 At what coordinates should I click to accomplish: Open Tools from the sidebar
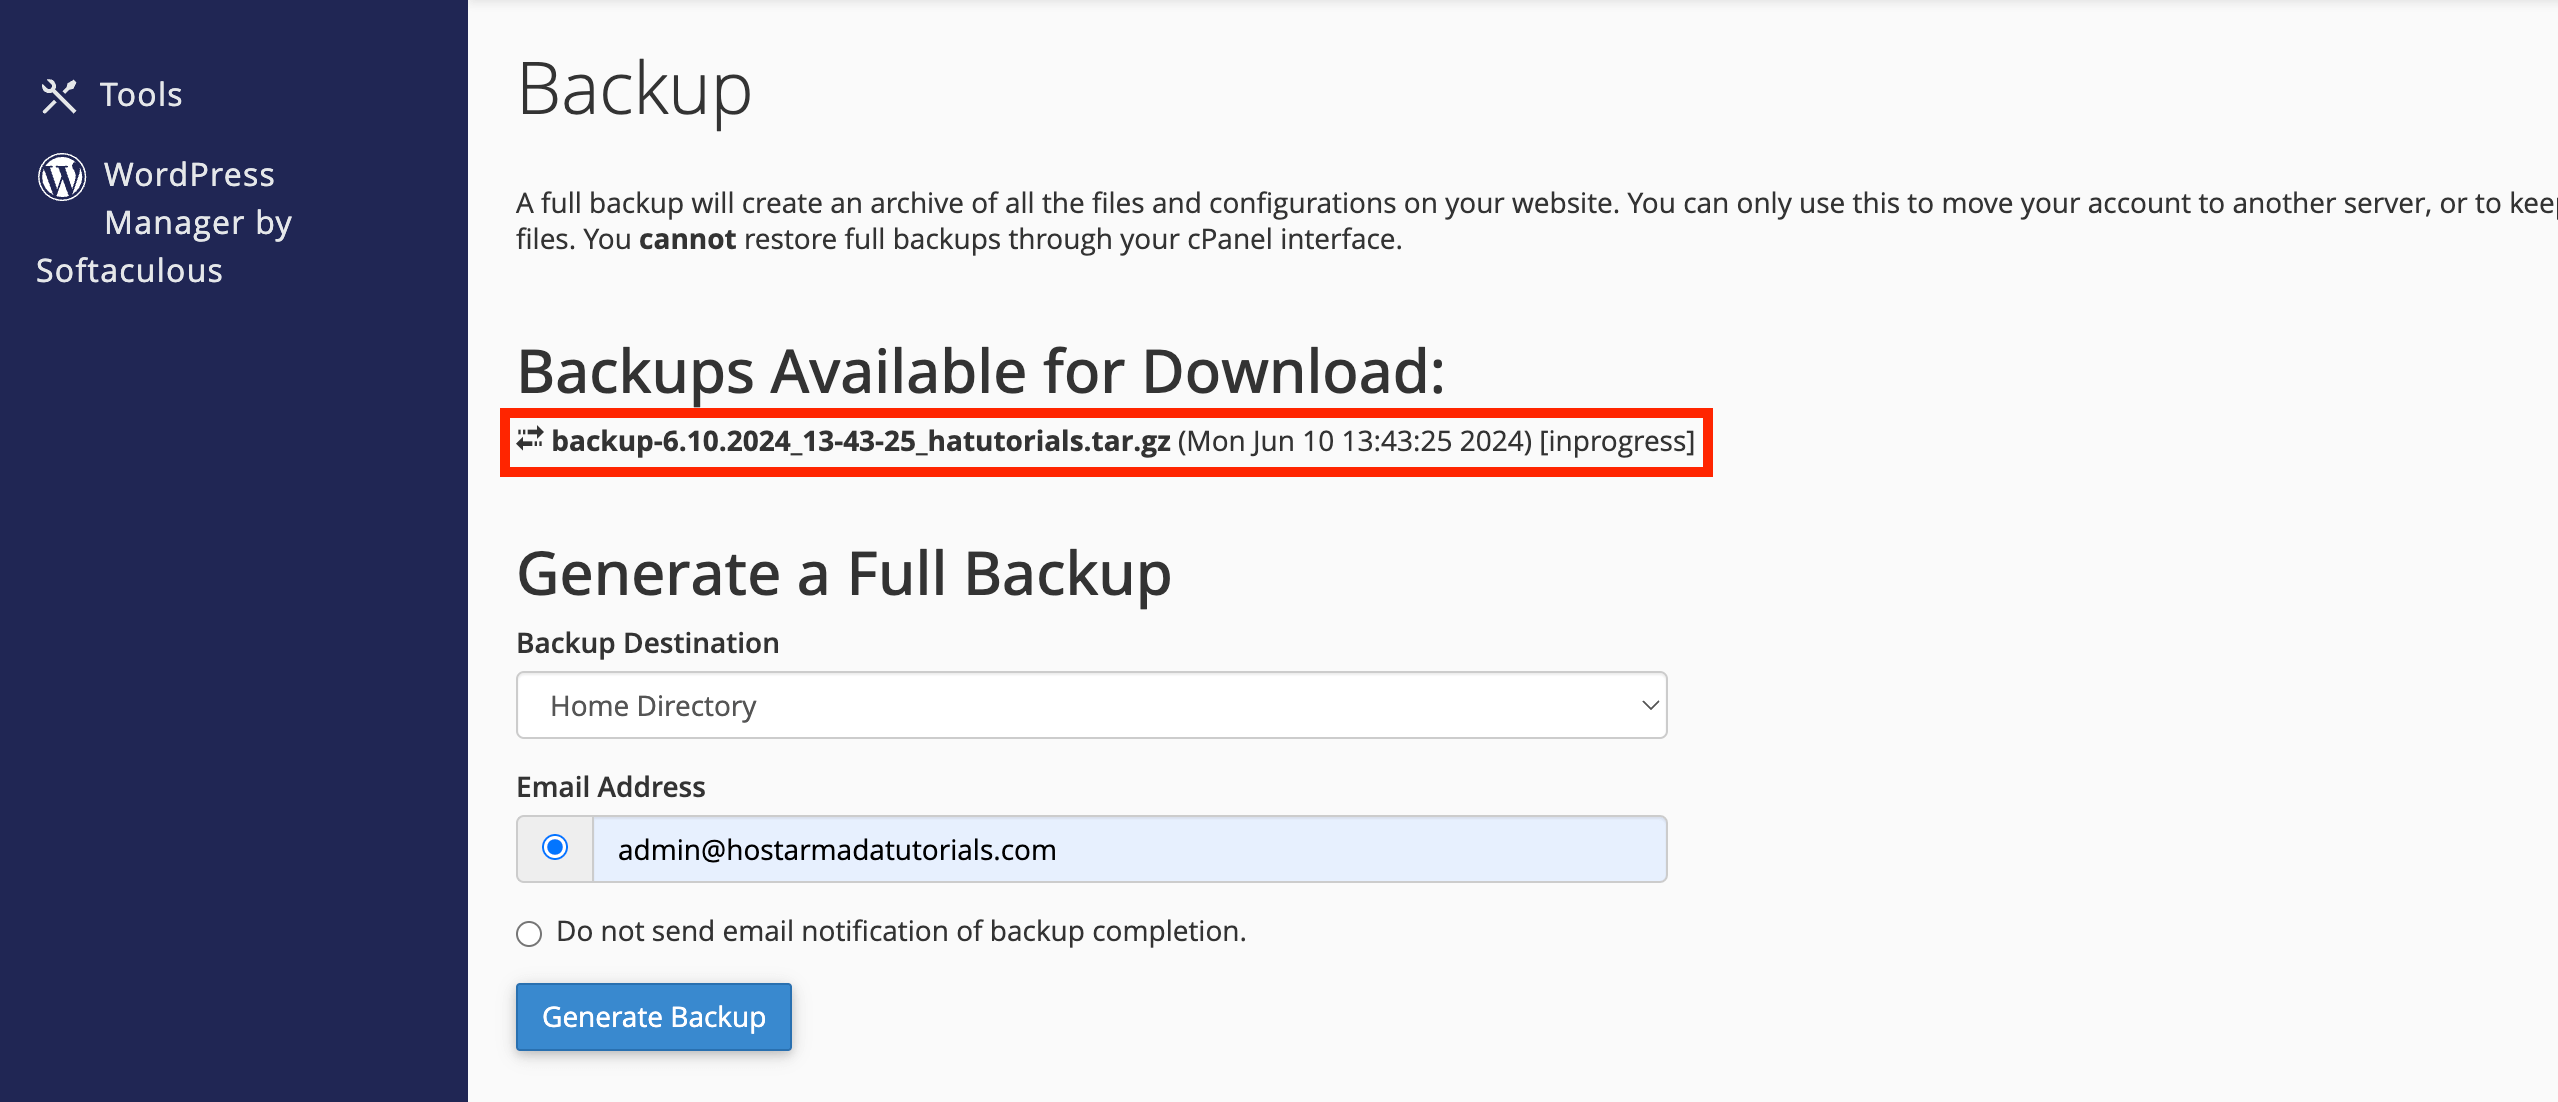(140, 94)
